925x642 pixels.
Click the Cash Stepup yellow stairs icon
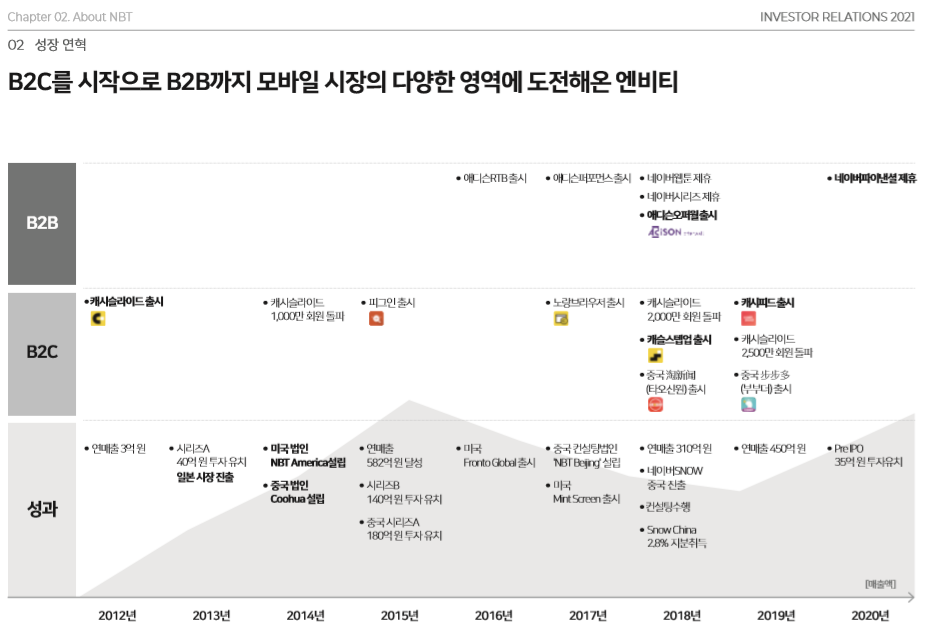click(655, 355)
